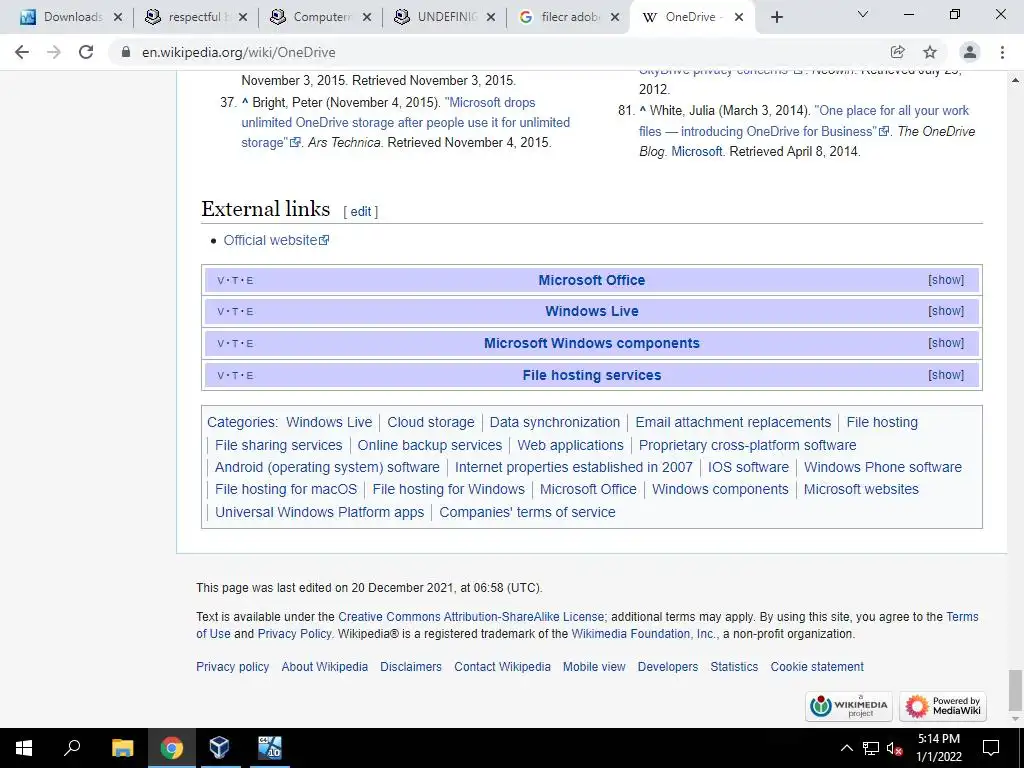The height and width of the screenshot is (768, 1024).
Task: Switch to the filecr adobe Google tab
Action: 567,17
